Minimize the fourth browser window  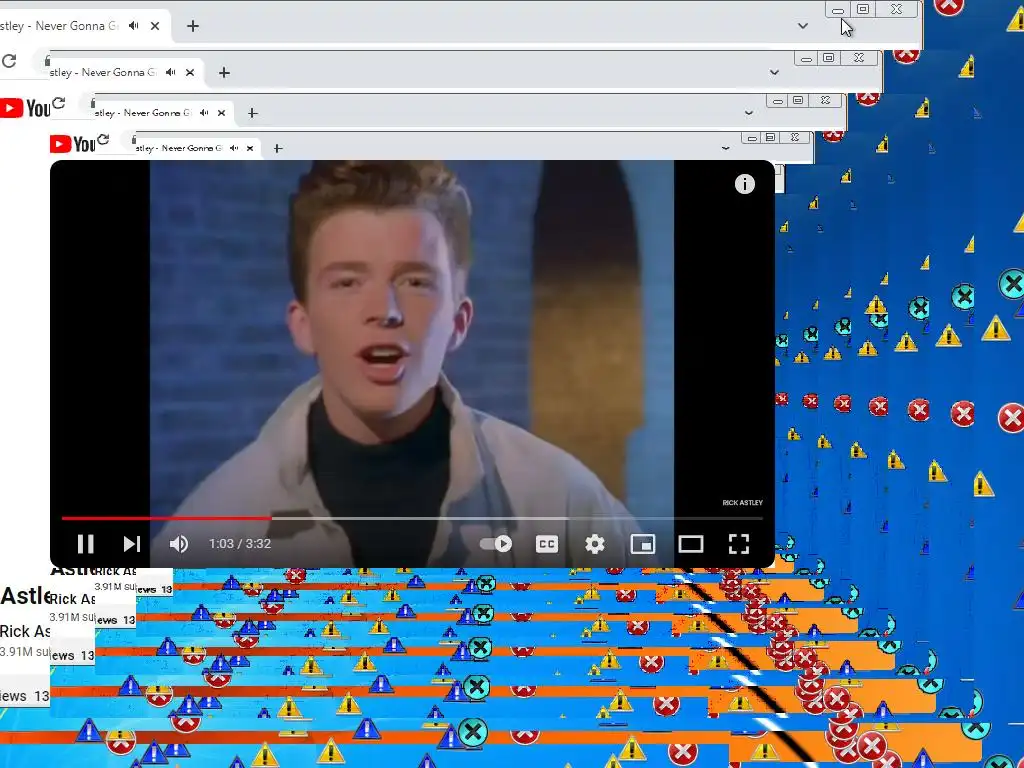click(752, 138)
